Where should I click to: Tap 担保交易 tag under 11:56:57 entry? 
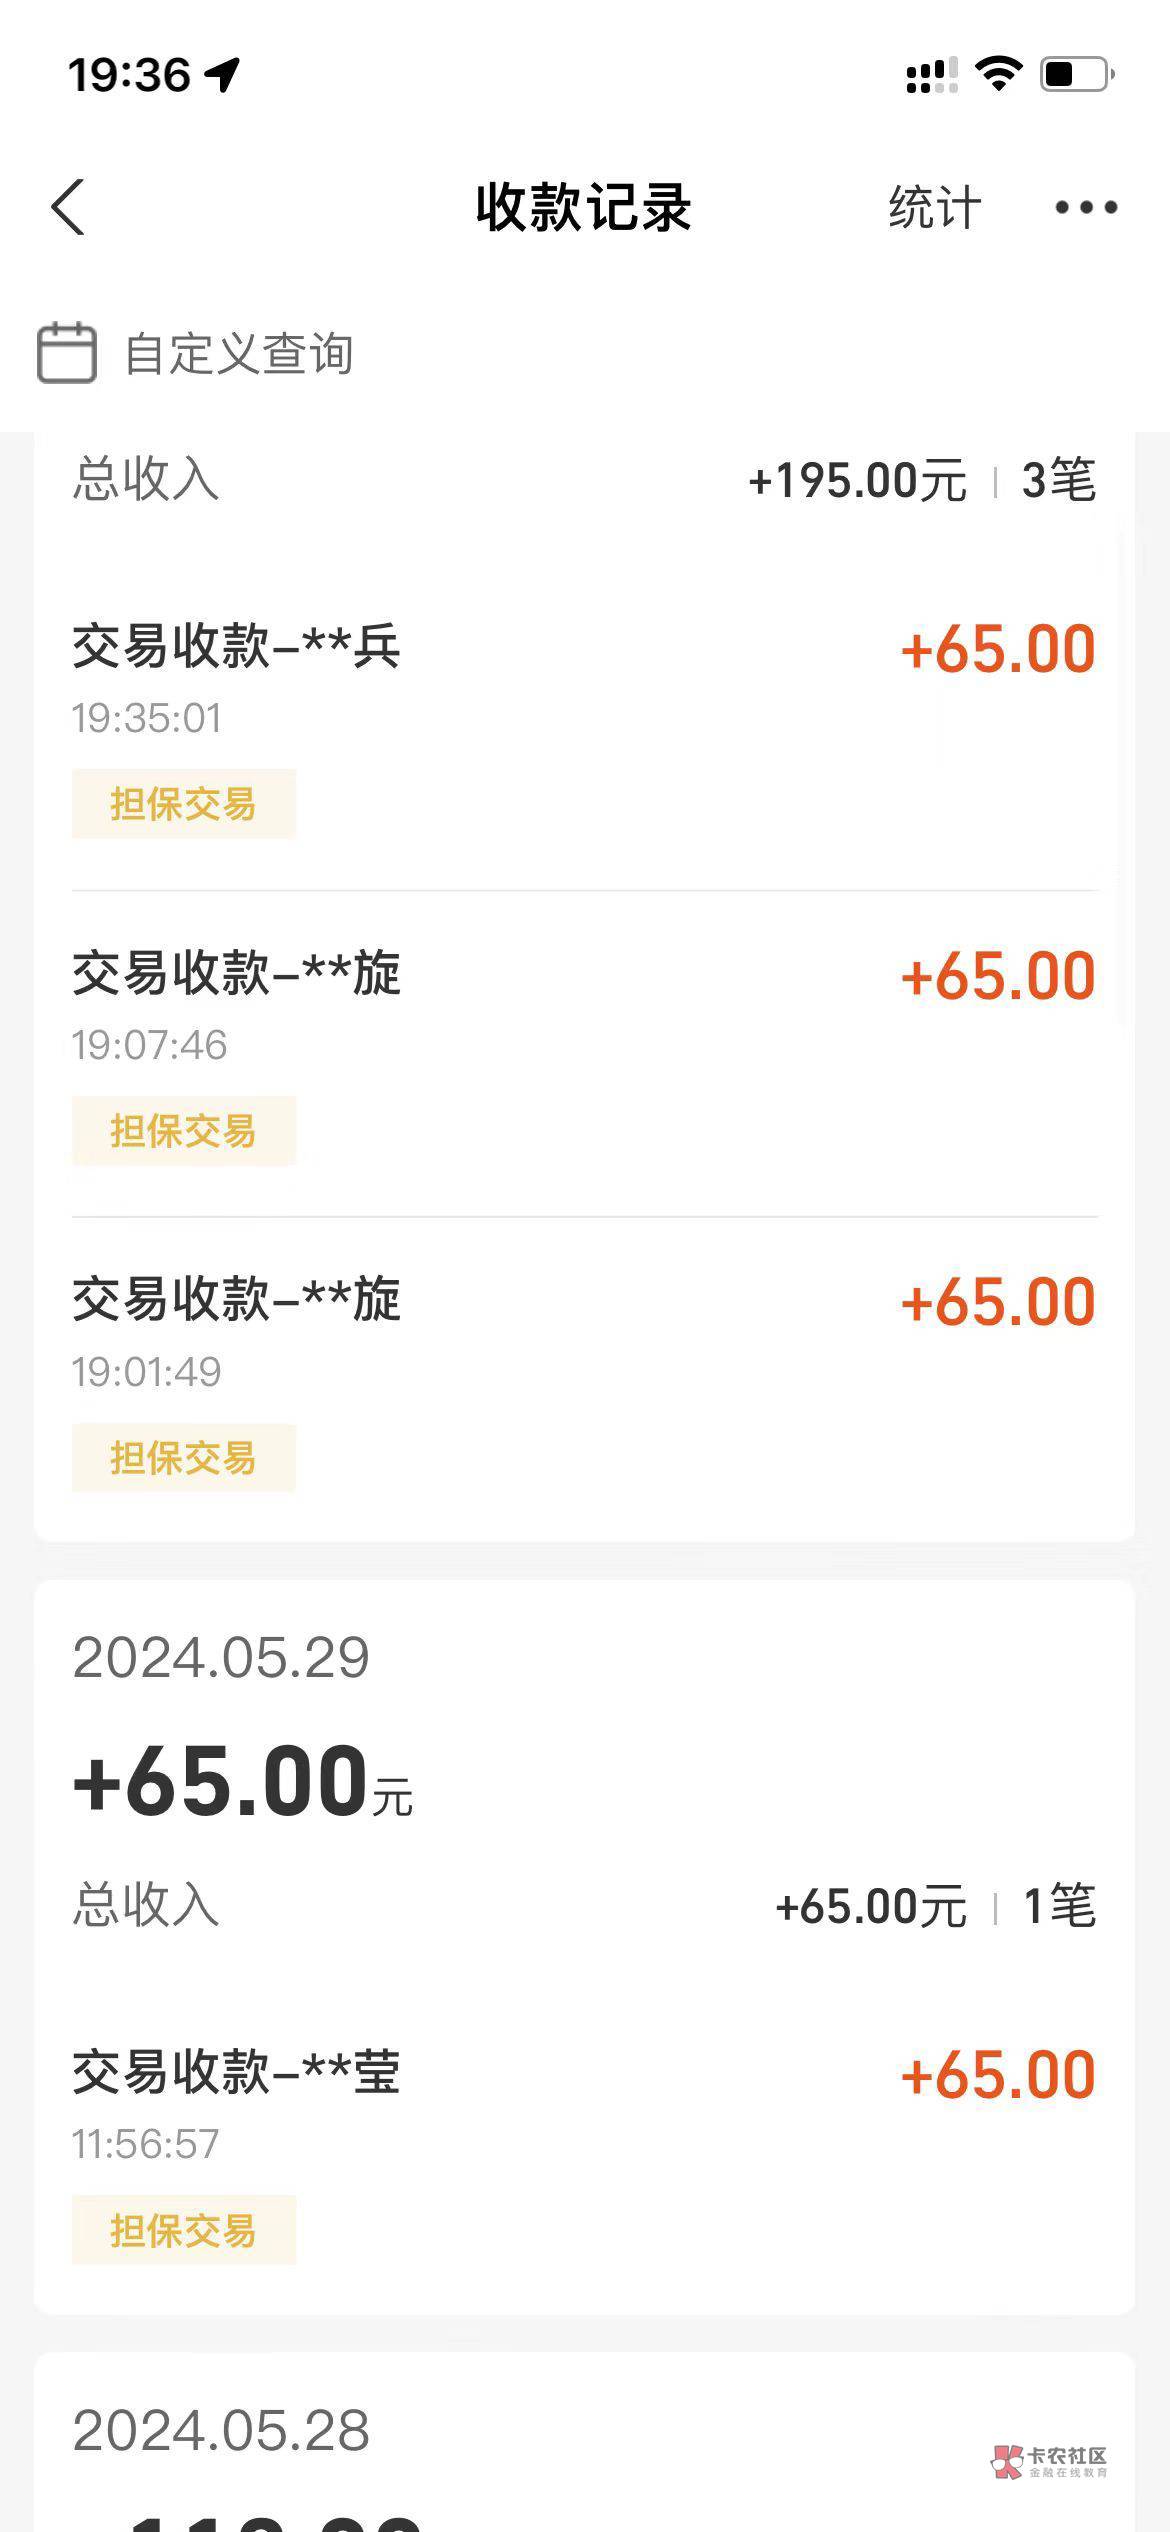click(x=184, y=2230)
